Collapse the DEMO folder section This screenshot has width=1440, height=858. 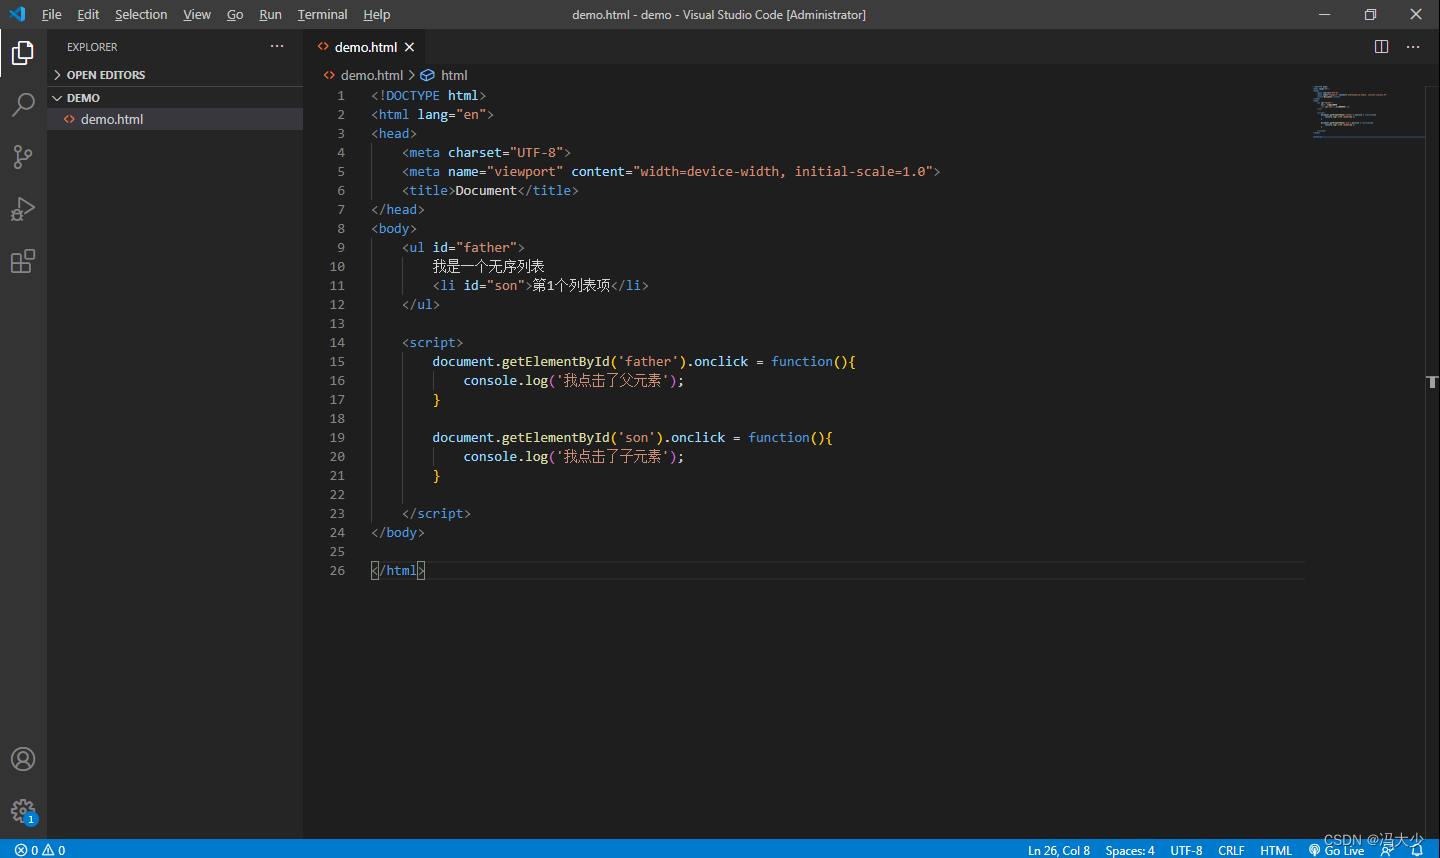pyautogui.click(x=175, y=98)
